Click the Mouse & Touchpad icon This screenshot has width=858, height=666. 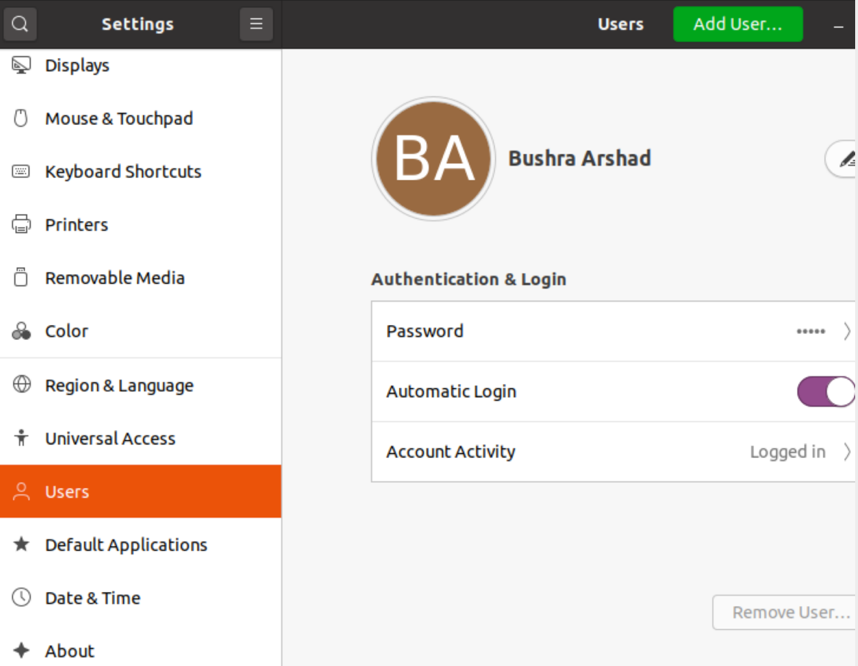click(20, 119)
